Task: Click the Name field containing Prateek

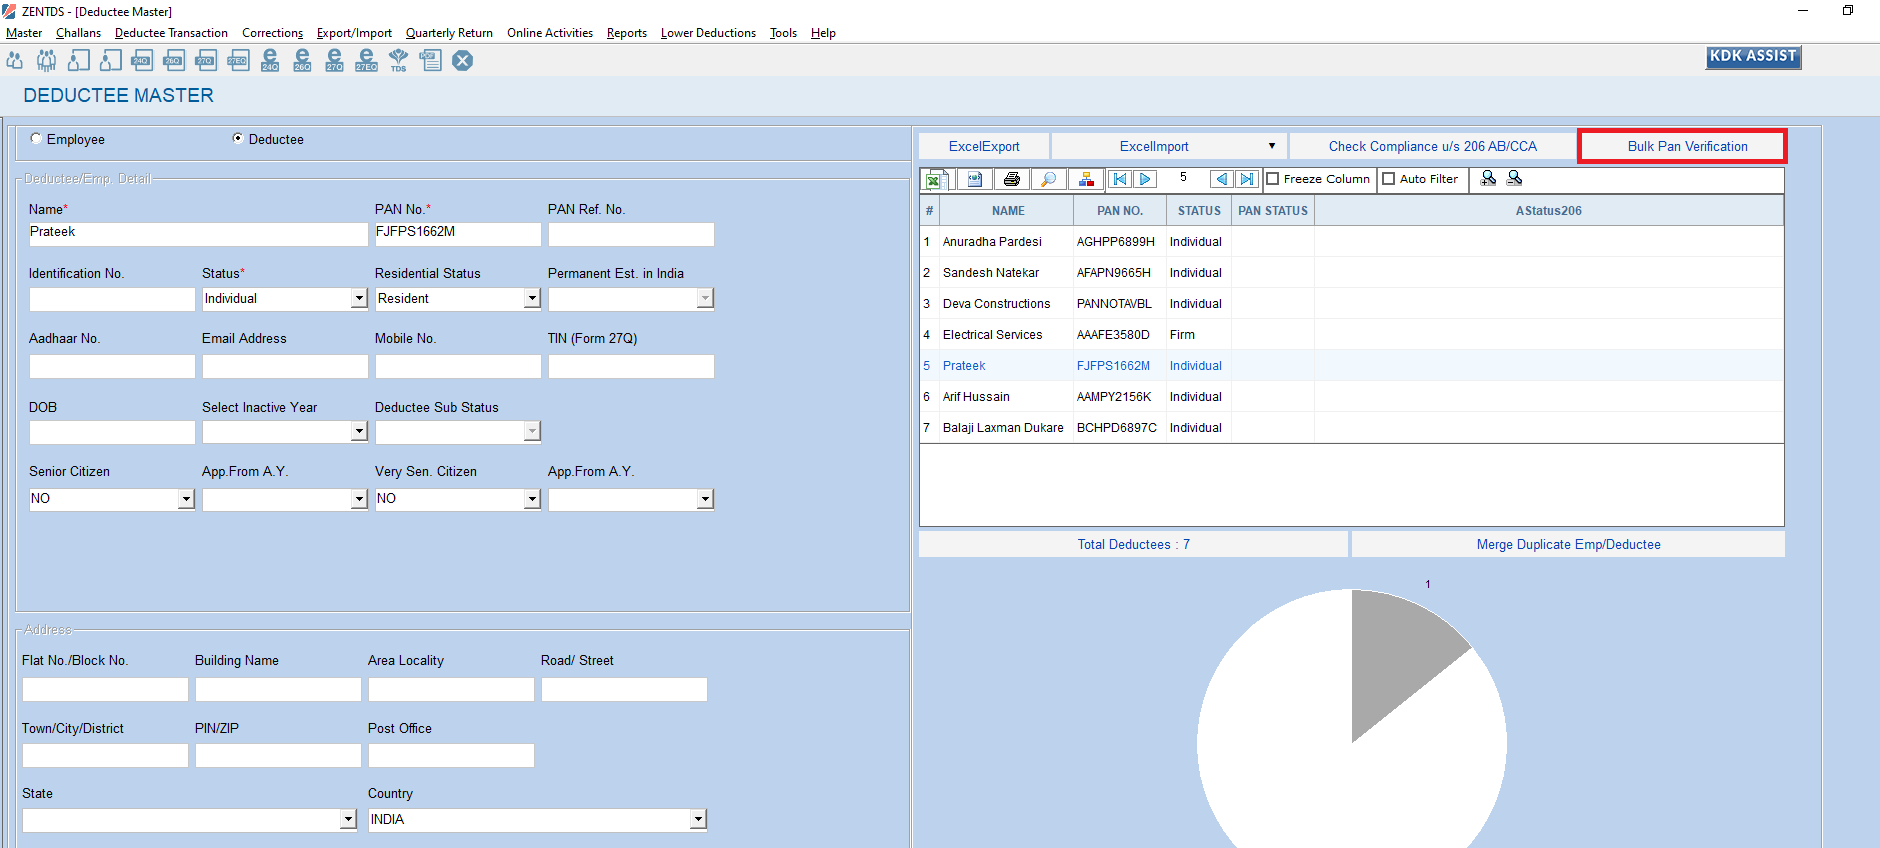Action: (x=198, y=233)
